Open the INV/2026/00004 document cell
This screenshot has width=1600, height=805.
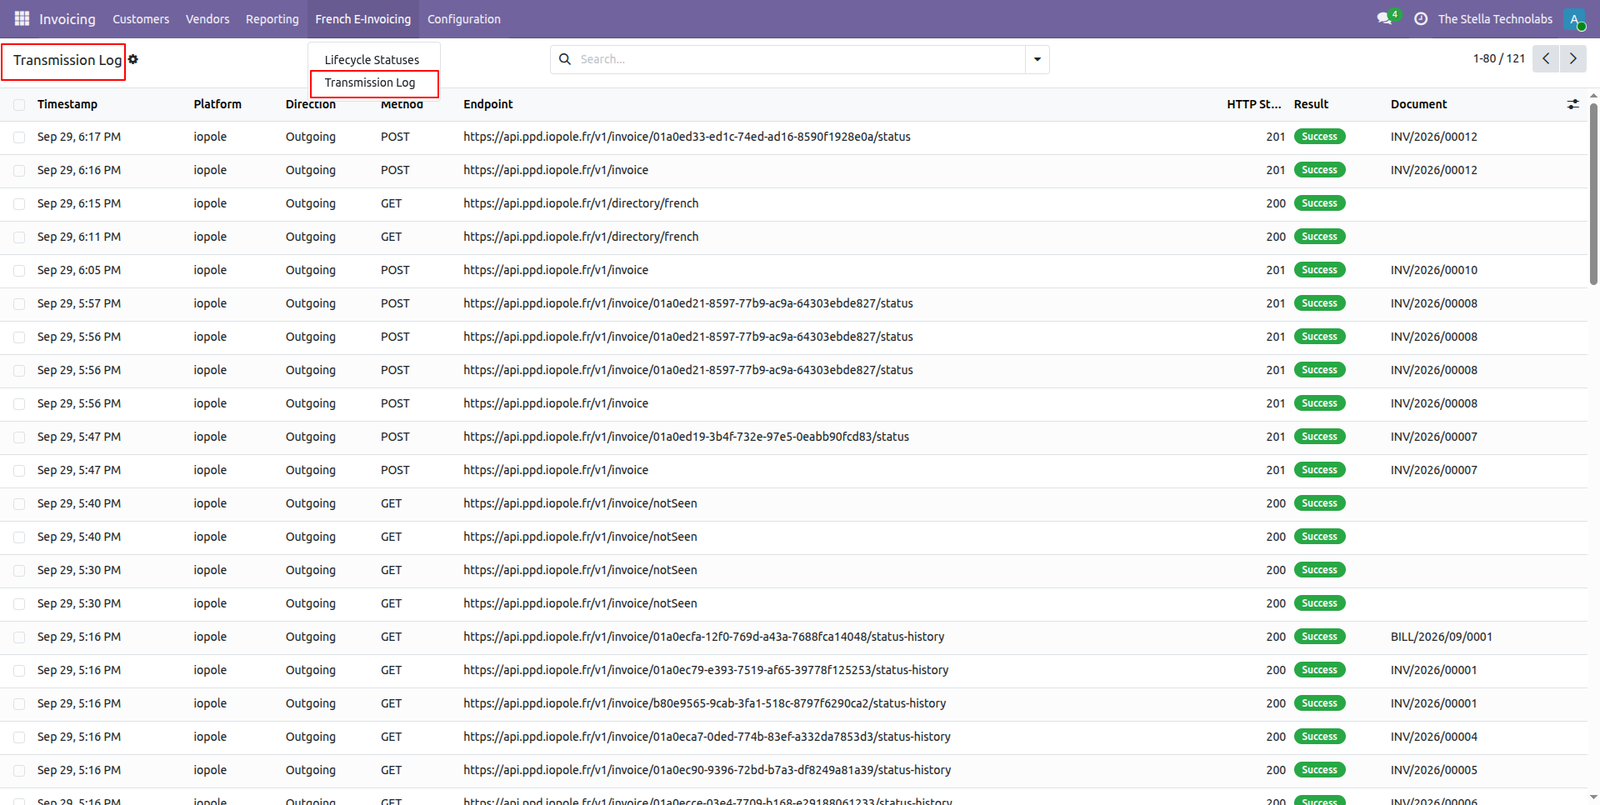pyautogui.click(x=1433, y=737)
